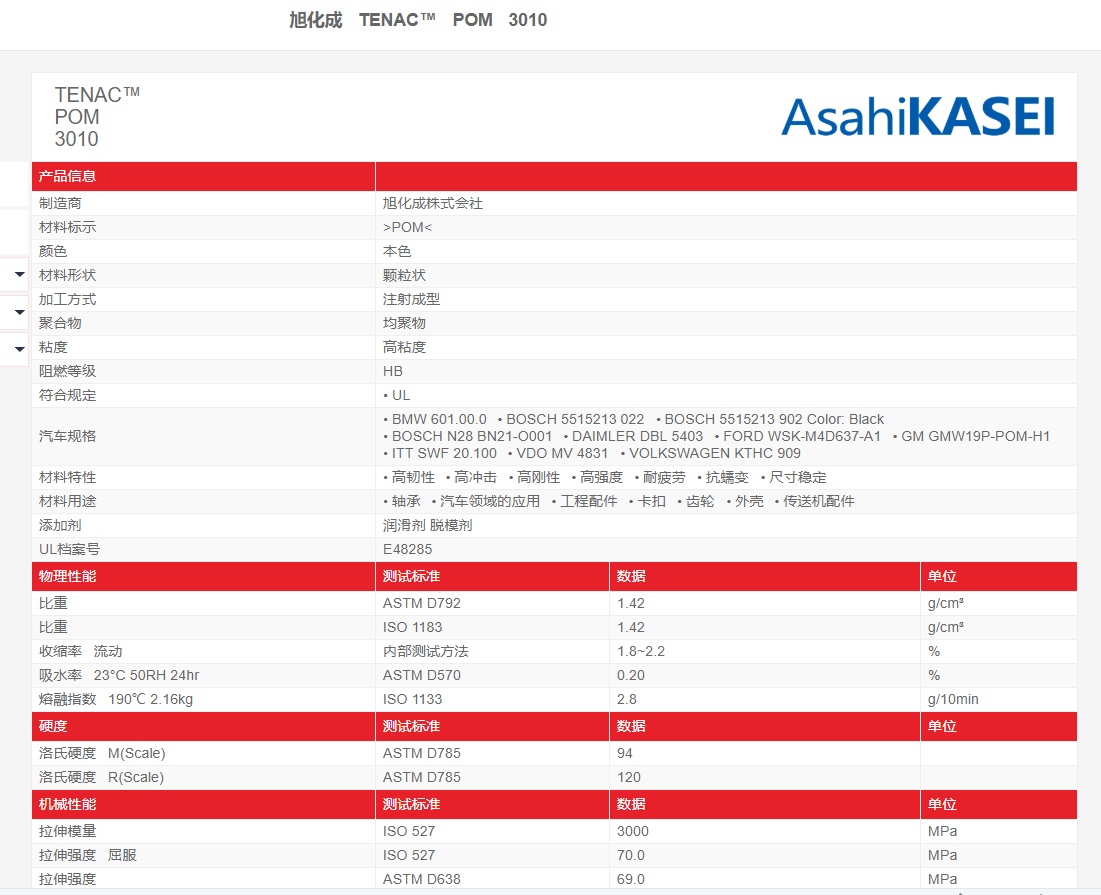Viewport: 1101px width, 895px height.
Task: Select the water absorption value "0.20"
Action: [x=631, y=675]
